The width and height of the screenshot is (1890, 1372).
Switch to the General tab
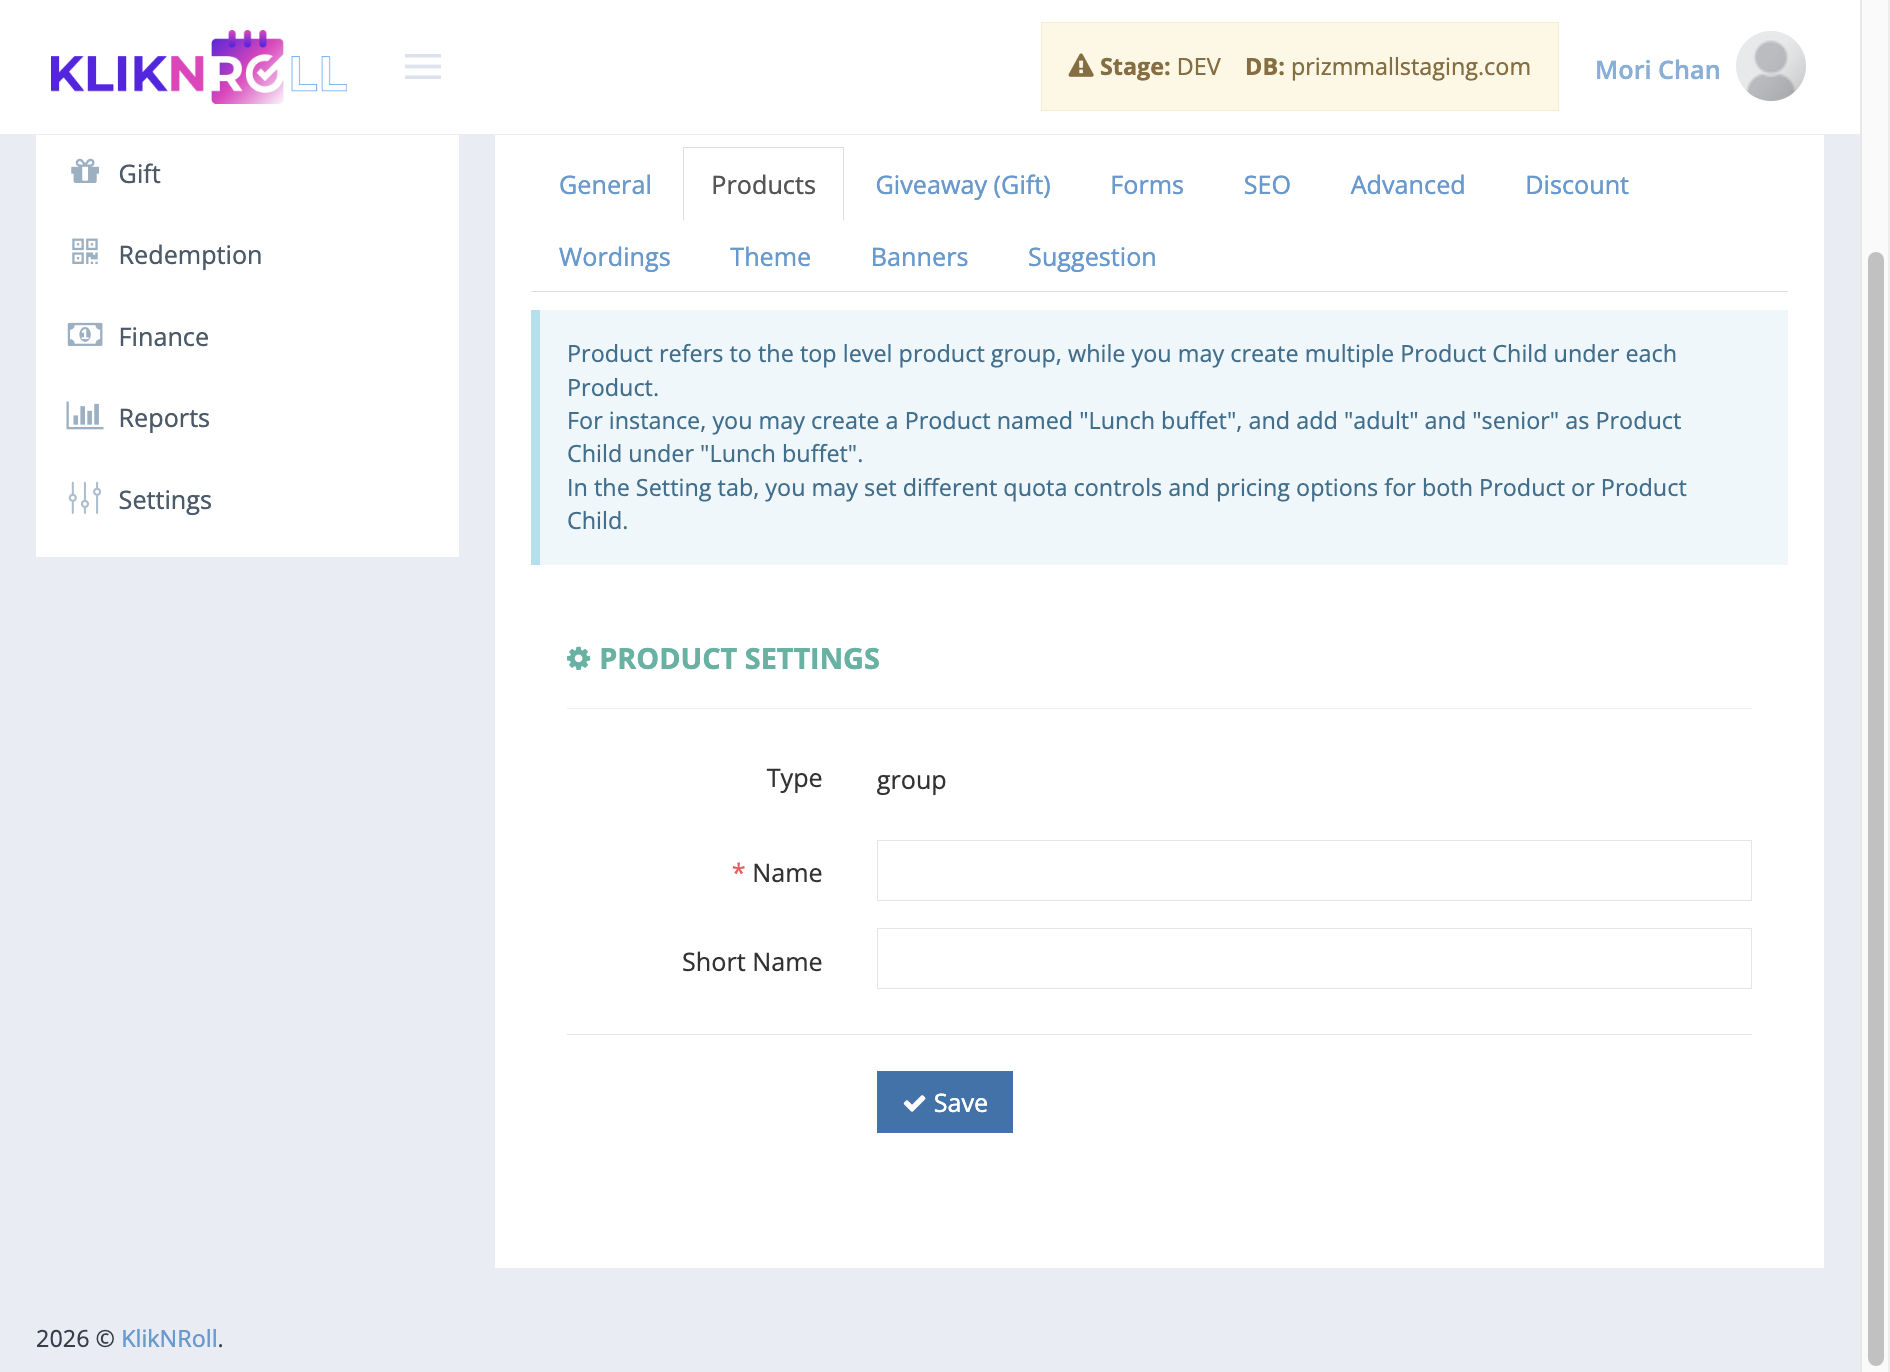point(605,185)
